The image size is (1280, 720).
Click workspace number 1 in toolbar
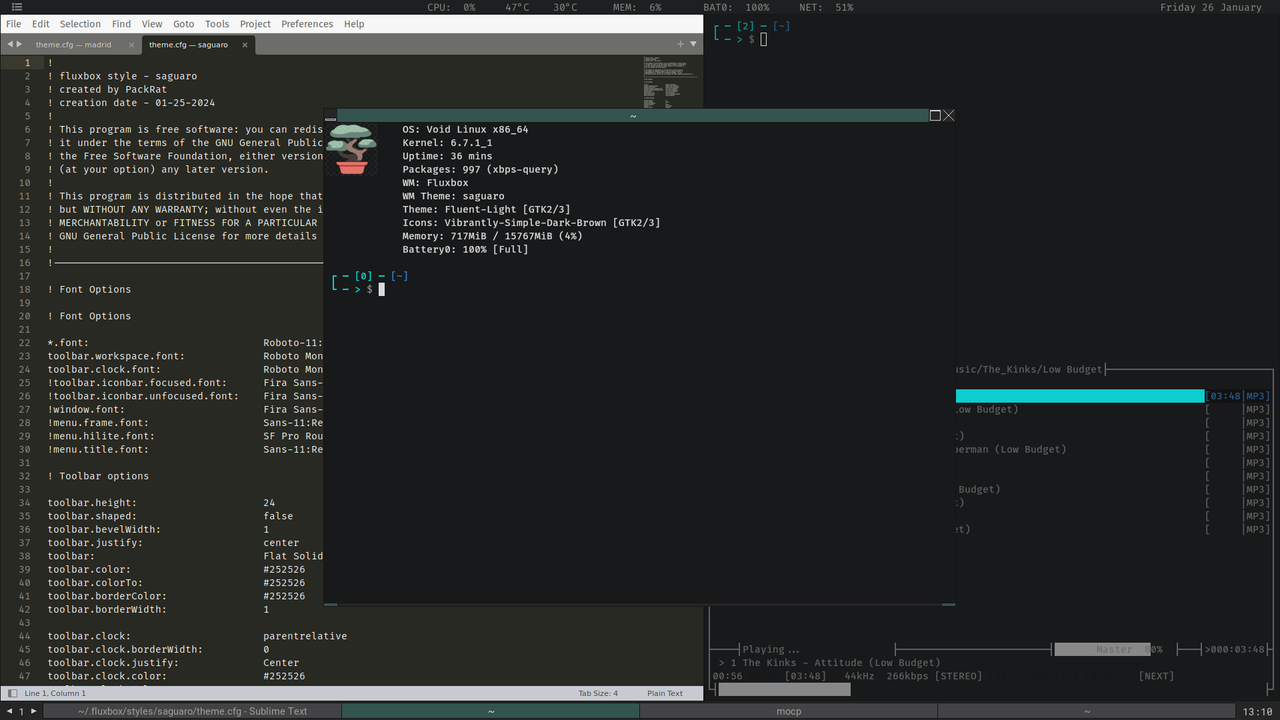21,711
